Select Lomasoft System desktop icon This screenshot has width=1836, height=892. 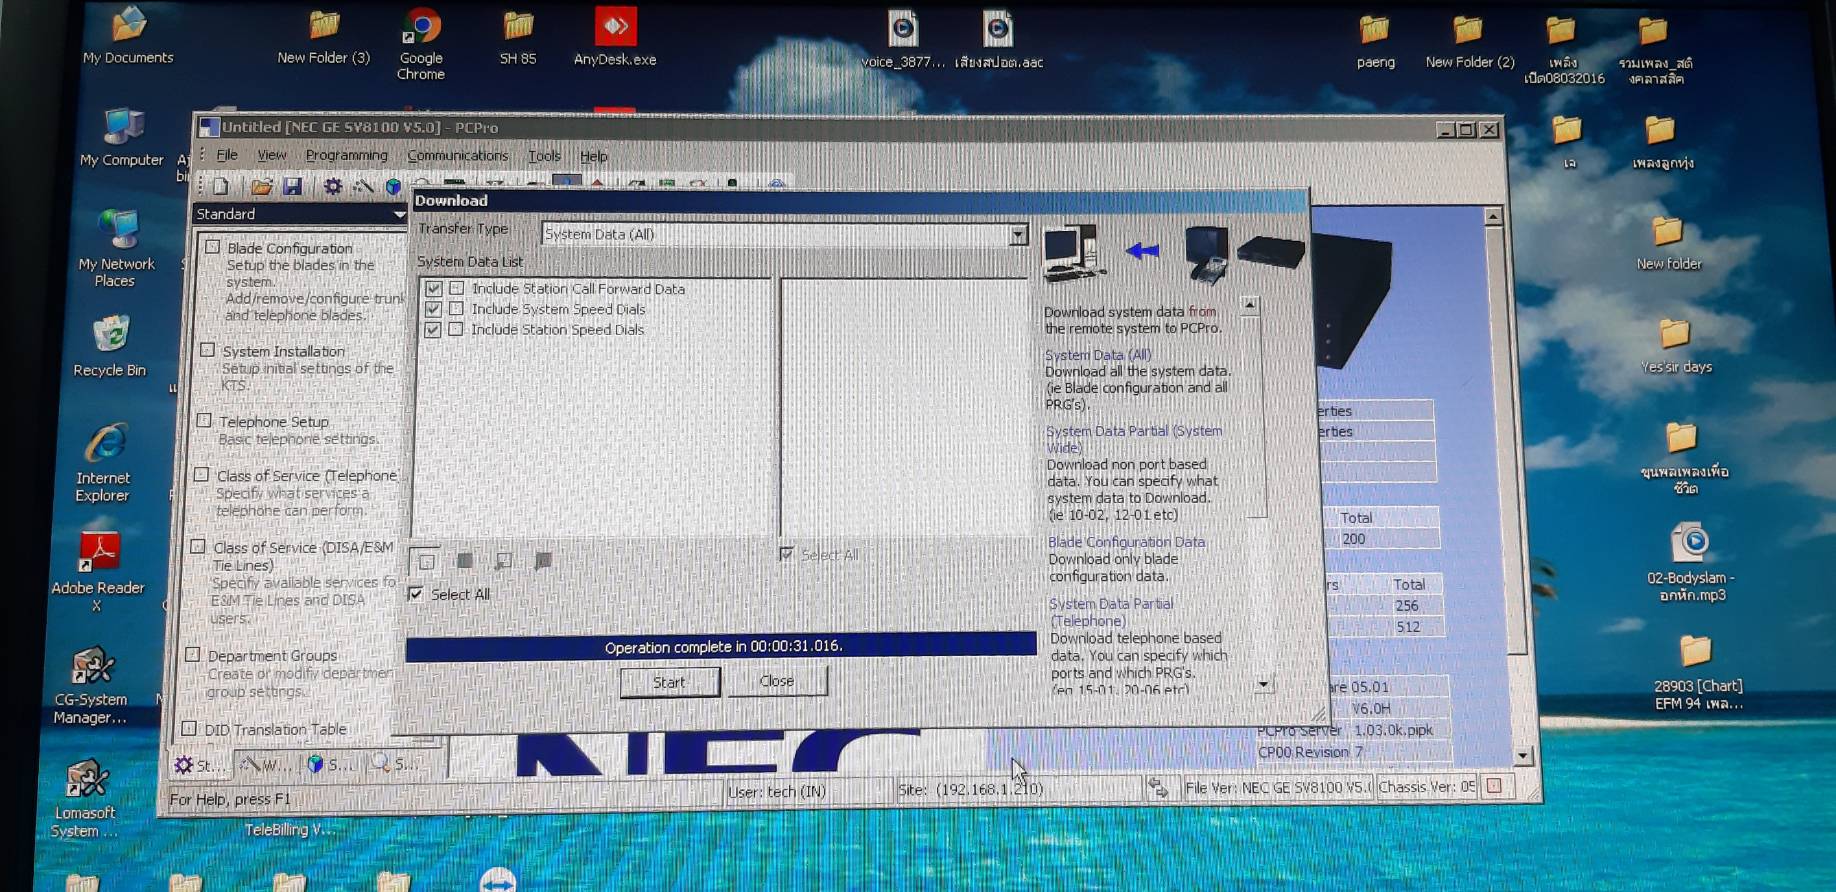pyautogui.click(x=84, y=799)
